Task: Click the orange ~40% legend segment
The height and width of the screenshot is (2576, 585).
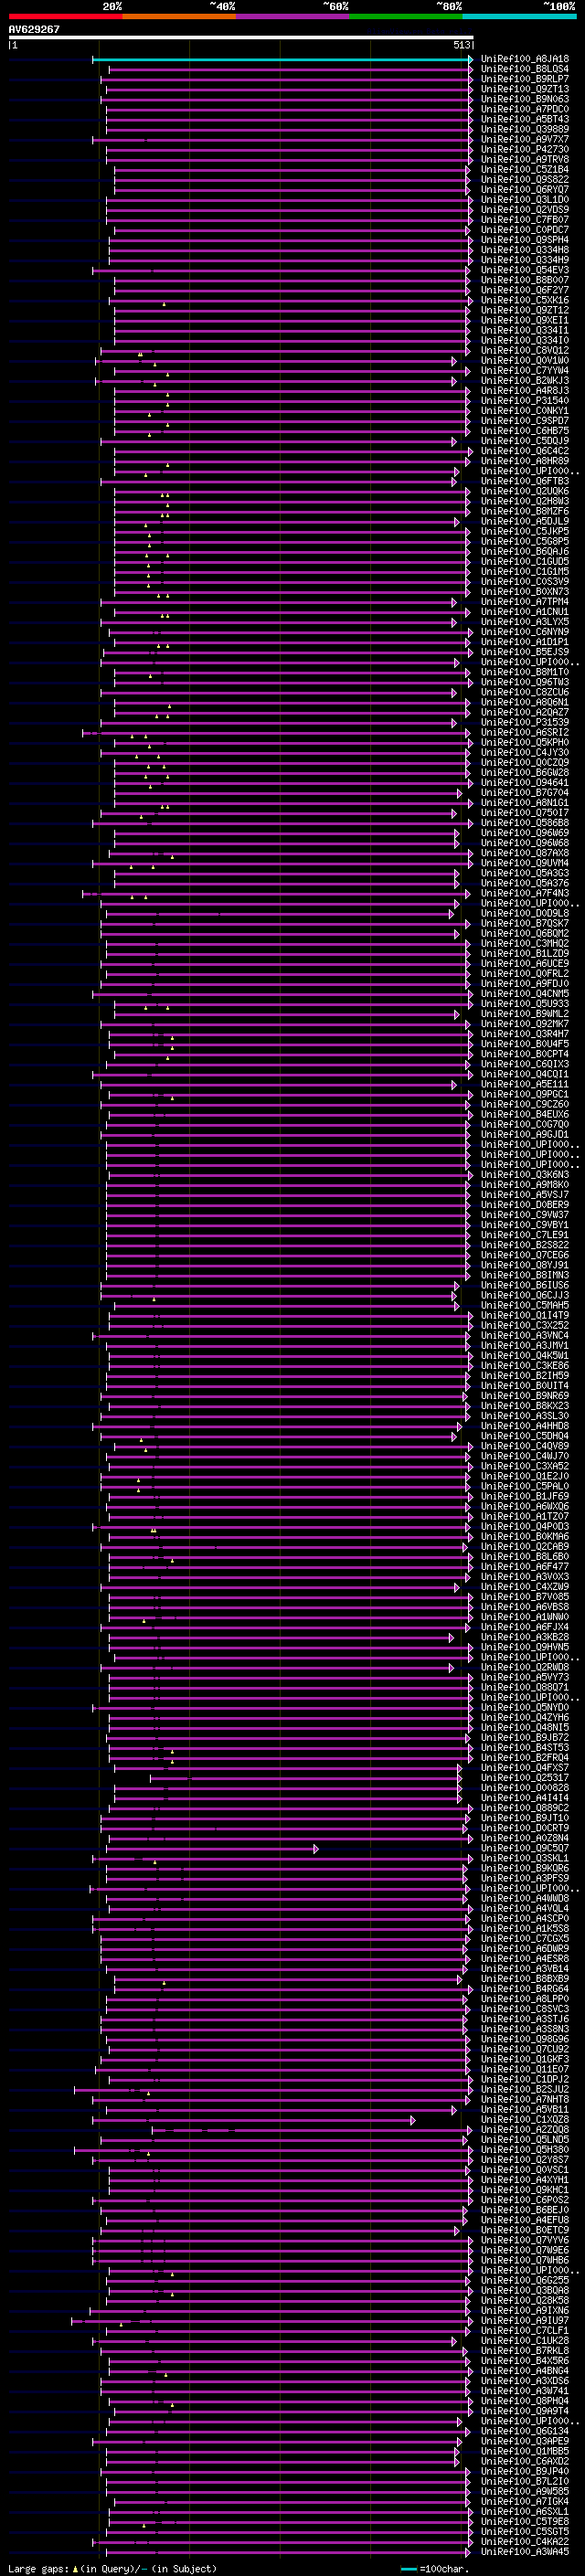Action: pyautogui.click(x=179, y=16)
